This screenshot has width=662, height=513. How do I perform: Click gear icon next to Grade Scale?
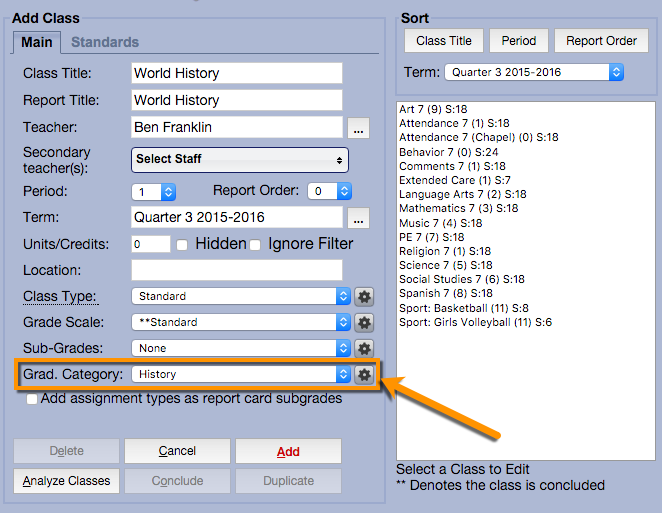[364, 323]
